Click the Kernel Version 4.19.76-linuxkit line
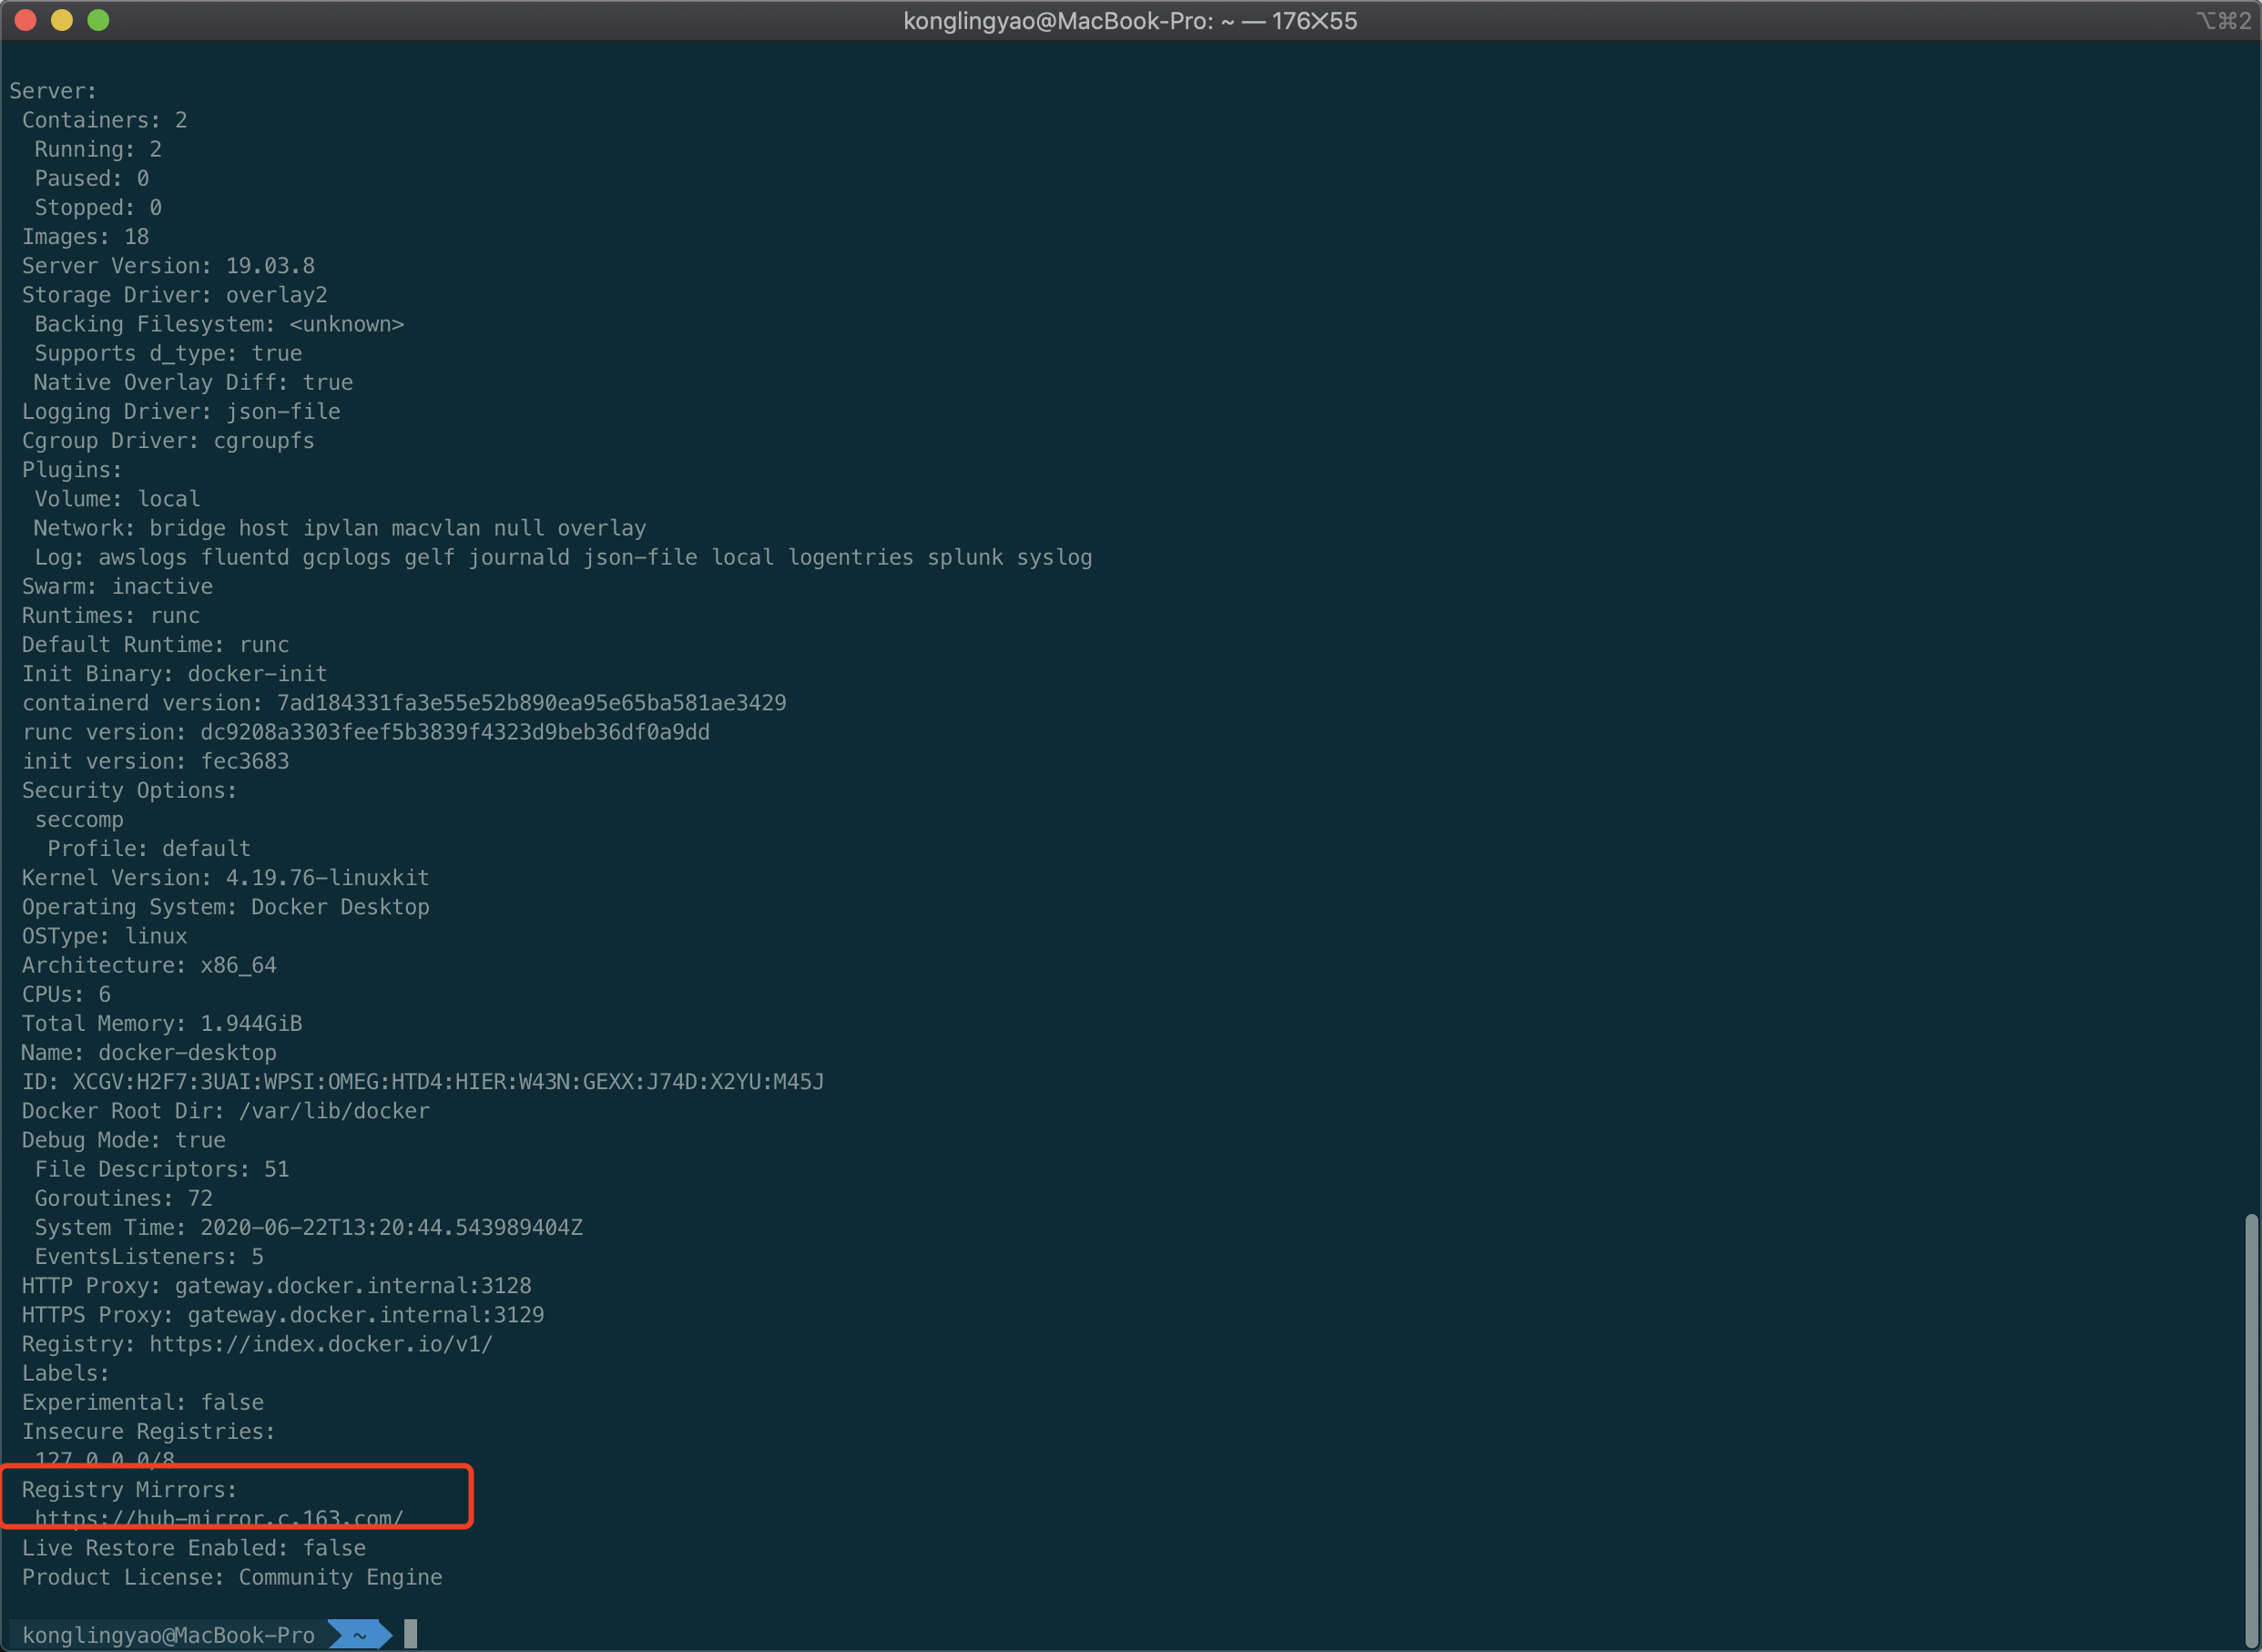Viewport: 2262px width, 1652px height. pyautogui.click(x=225, y=878)
